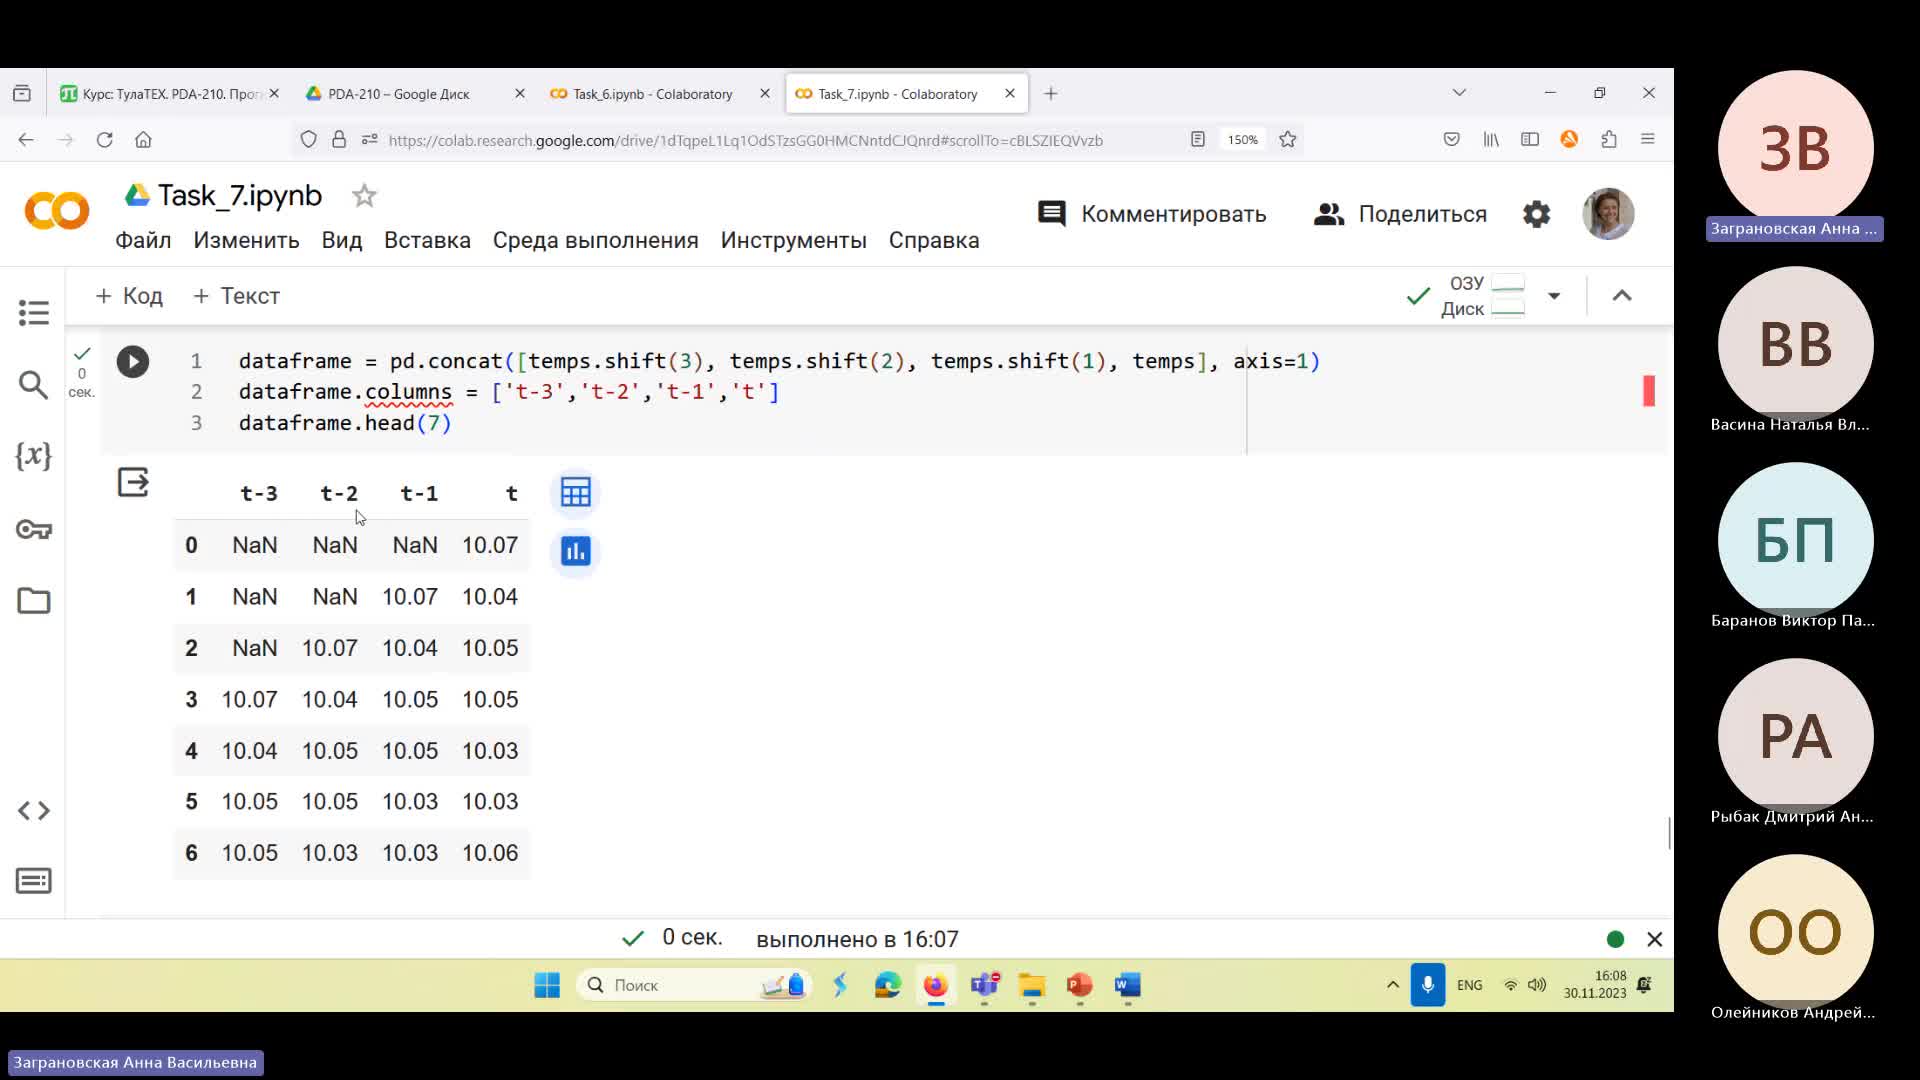Open Colab settings gear icon
This screenshot has height=1080, width=1920.
[1536, 214]
